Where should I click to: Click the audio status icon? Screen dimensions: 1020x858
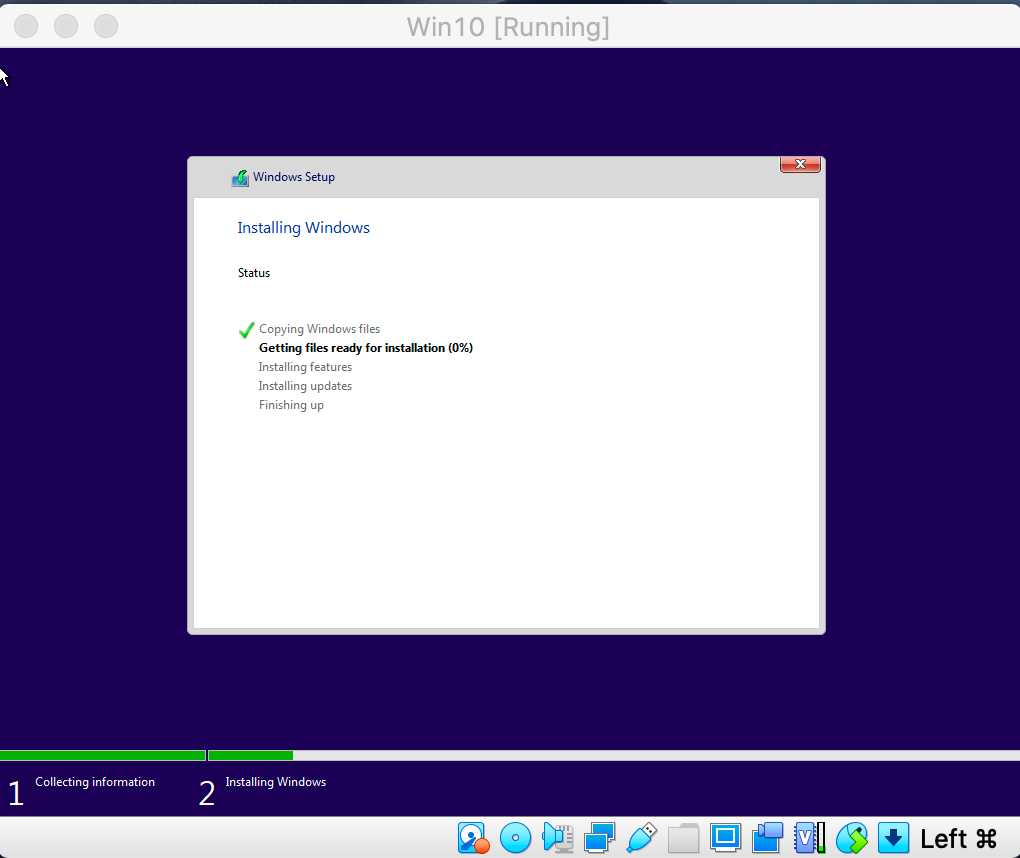pyautogui.click(x=557, y=838)
